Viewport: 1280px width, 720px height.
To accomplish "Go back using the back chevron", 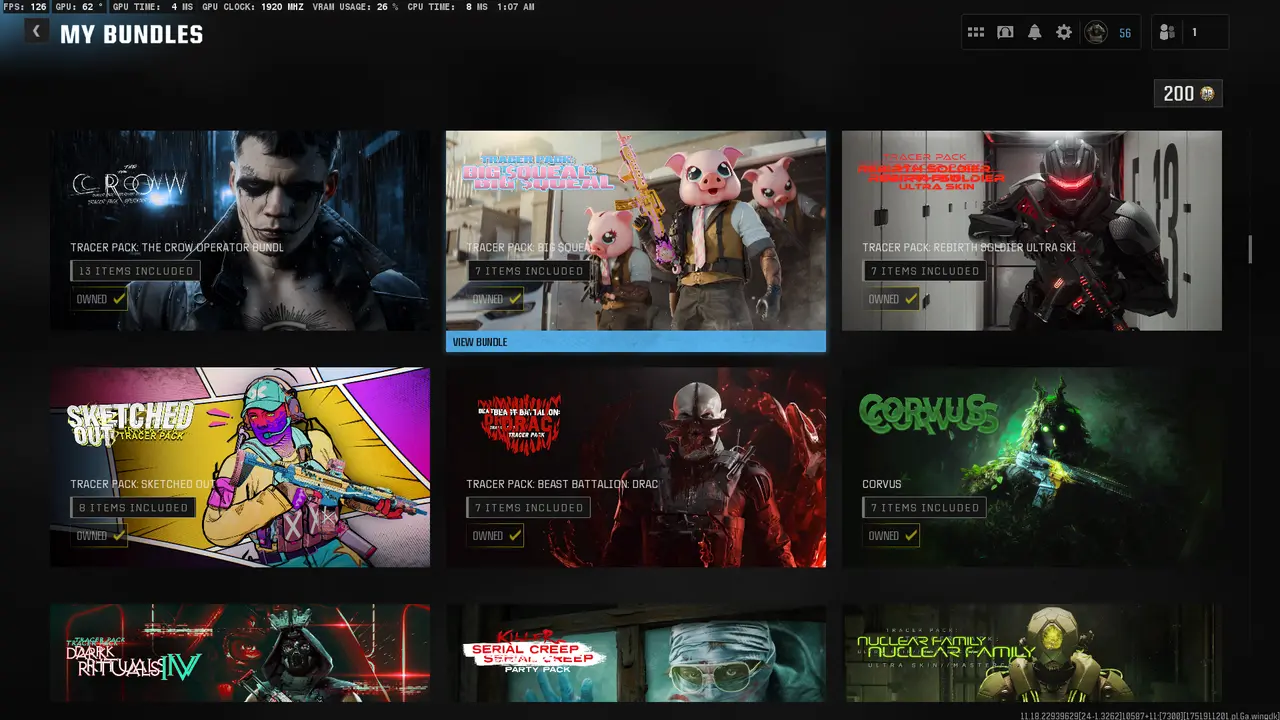I will pos(36,31).
